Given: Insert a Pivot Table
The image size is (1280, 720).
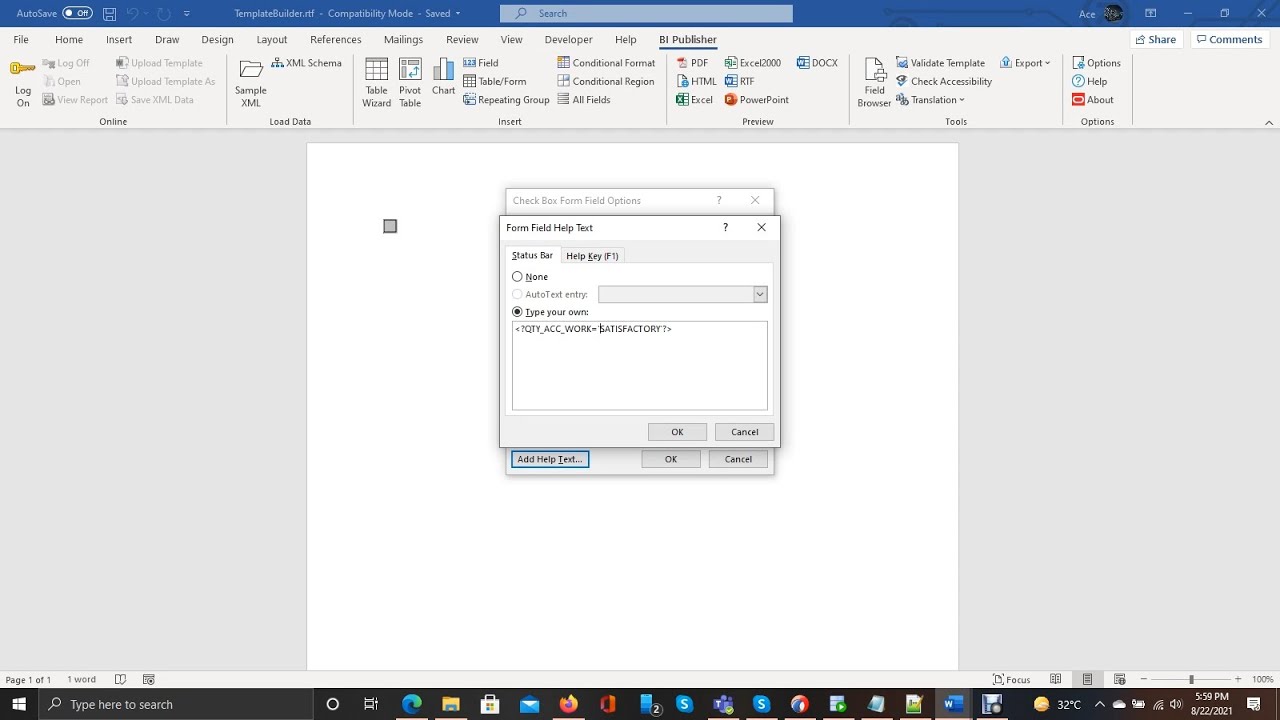Looking at the screenshot, I should coord(410,83).
